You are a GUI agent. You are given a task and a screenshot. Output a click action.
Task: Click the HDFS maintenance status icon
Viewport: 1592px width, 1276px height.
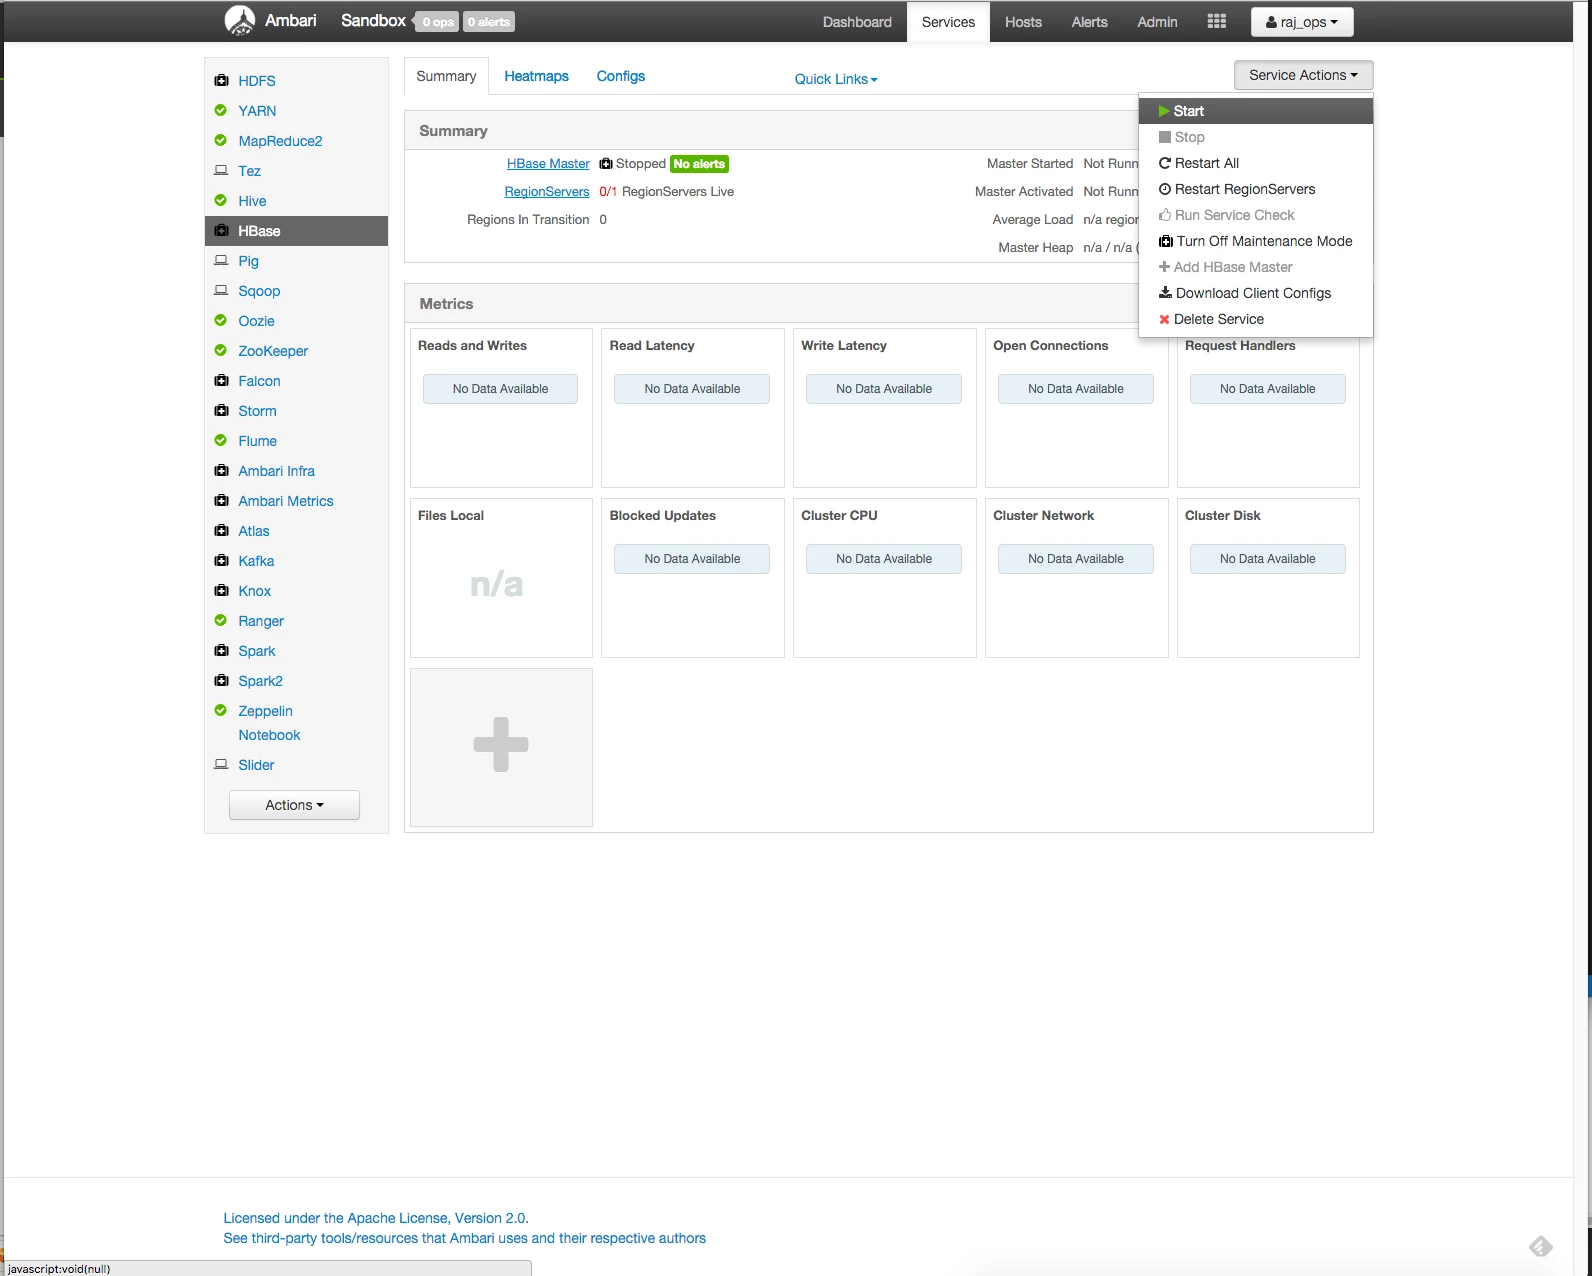coord(221,80)
